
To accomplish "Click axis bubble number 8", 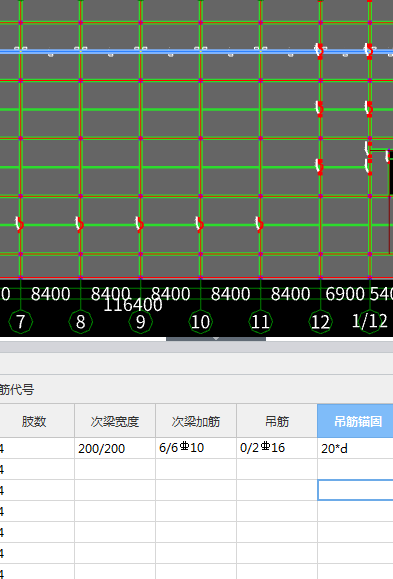I will tap(81, 322).
